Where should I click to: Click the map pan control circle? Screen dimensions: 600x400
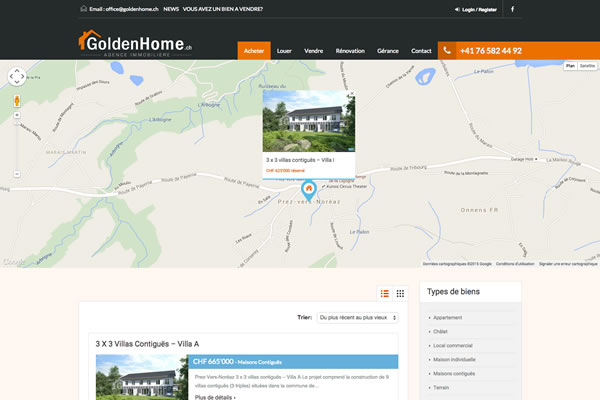[17, 77]
